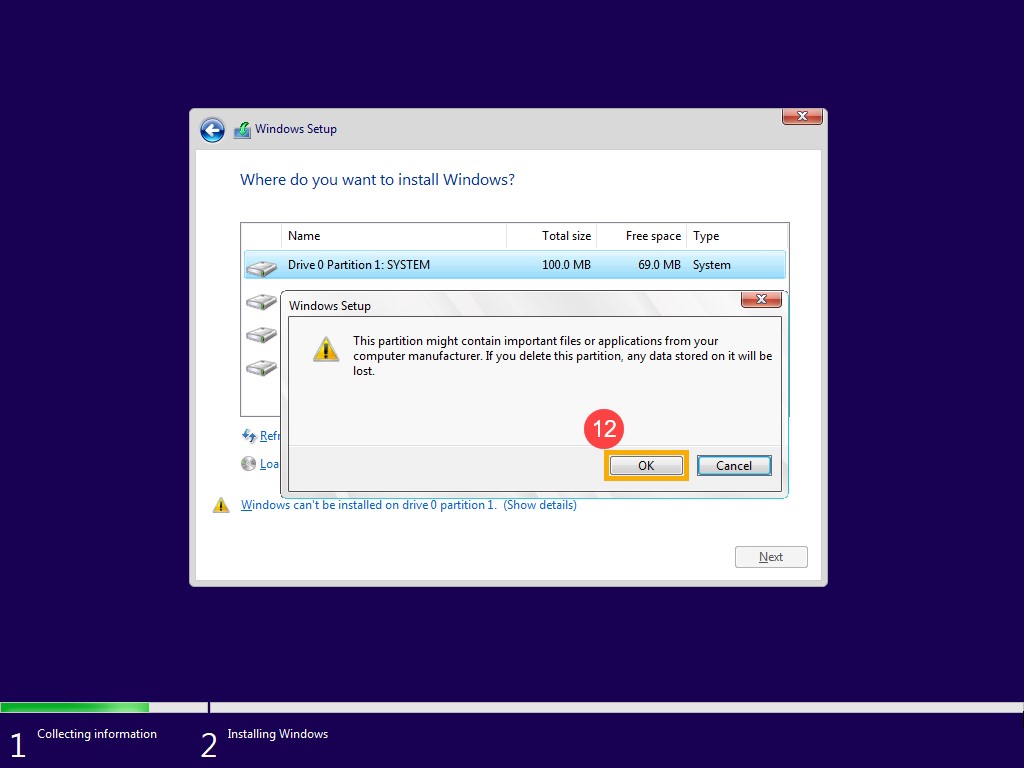Click the warning triangle beside the install error message
1024x768 pixels.
[x=221, y=505]
